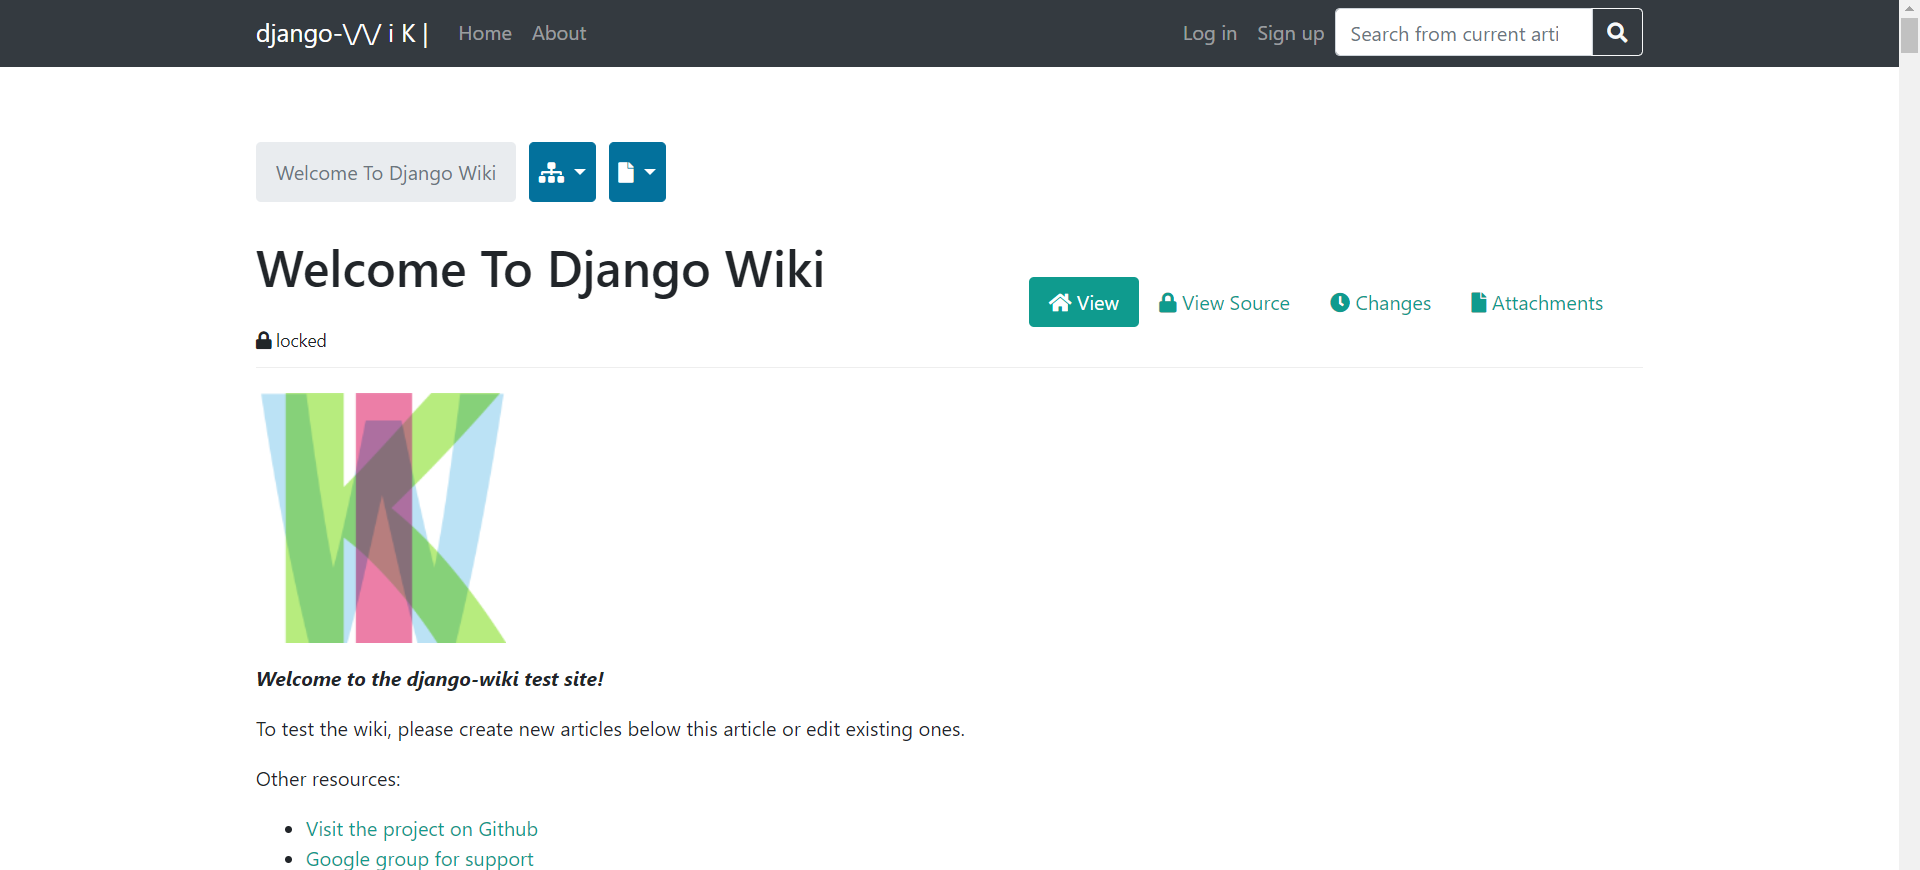The height and width of the screenshot is (870, 1920).
Task: Open the Changes tab
Action: coord(1380,302)
